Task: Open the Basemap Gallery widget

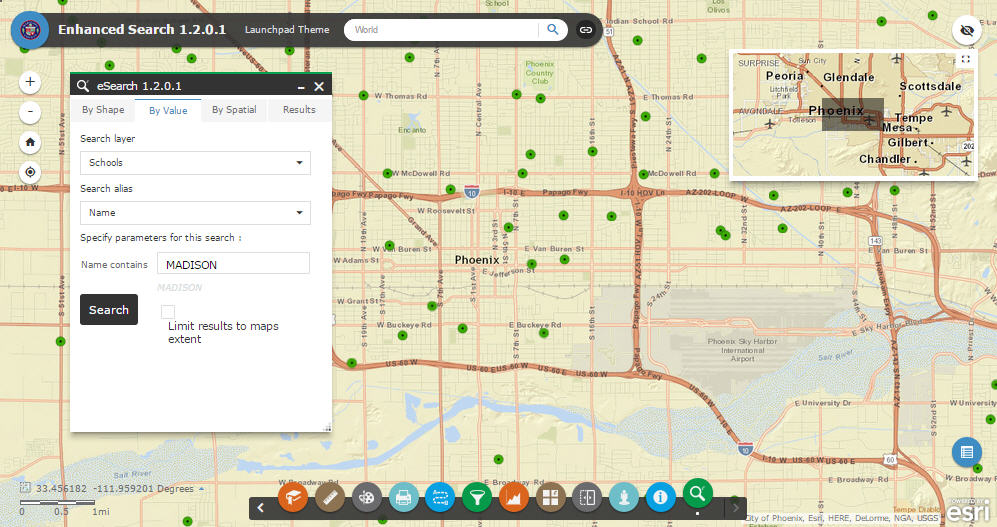Action: point(551,497)
